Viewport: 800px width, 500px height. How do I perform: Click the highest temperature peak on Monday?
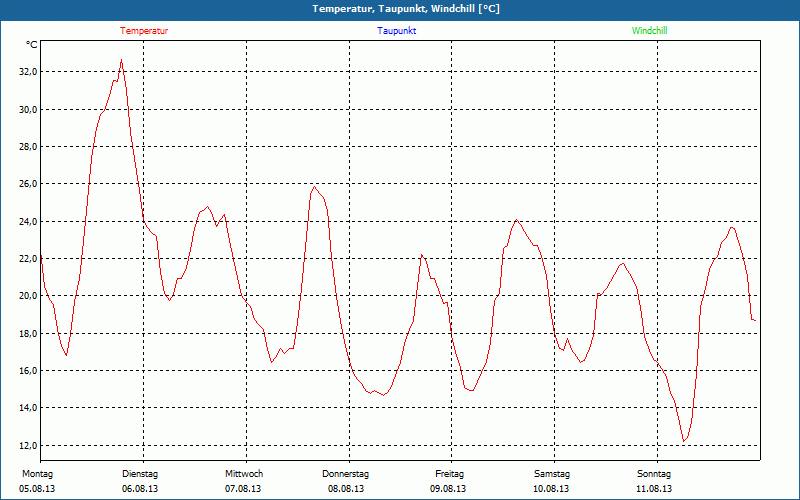[x=121, y=60]
